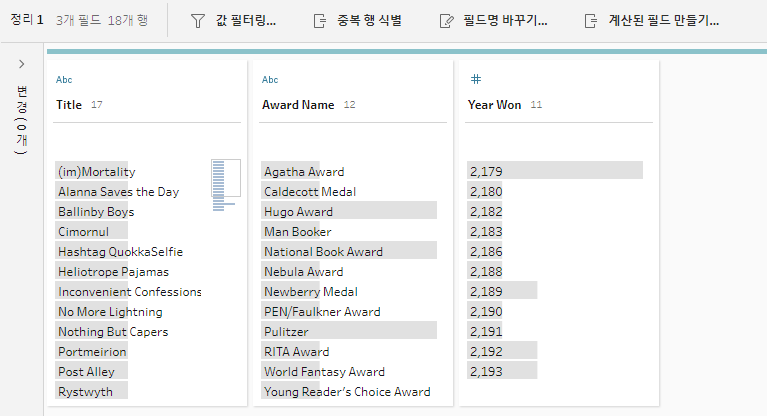Select the 2,186 year value
The image size is (767, 416).
[486, 252]
